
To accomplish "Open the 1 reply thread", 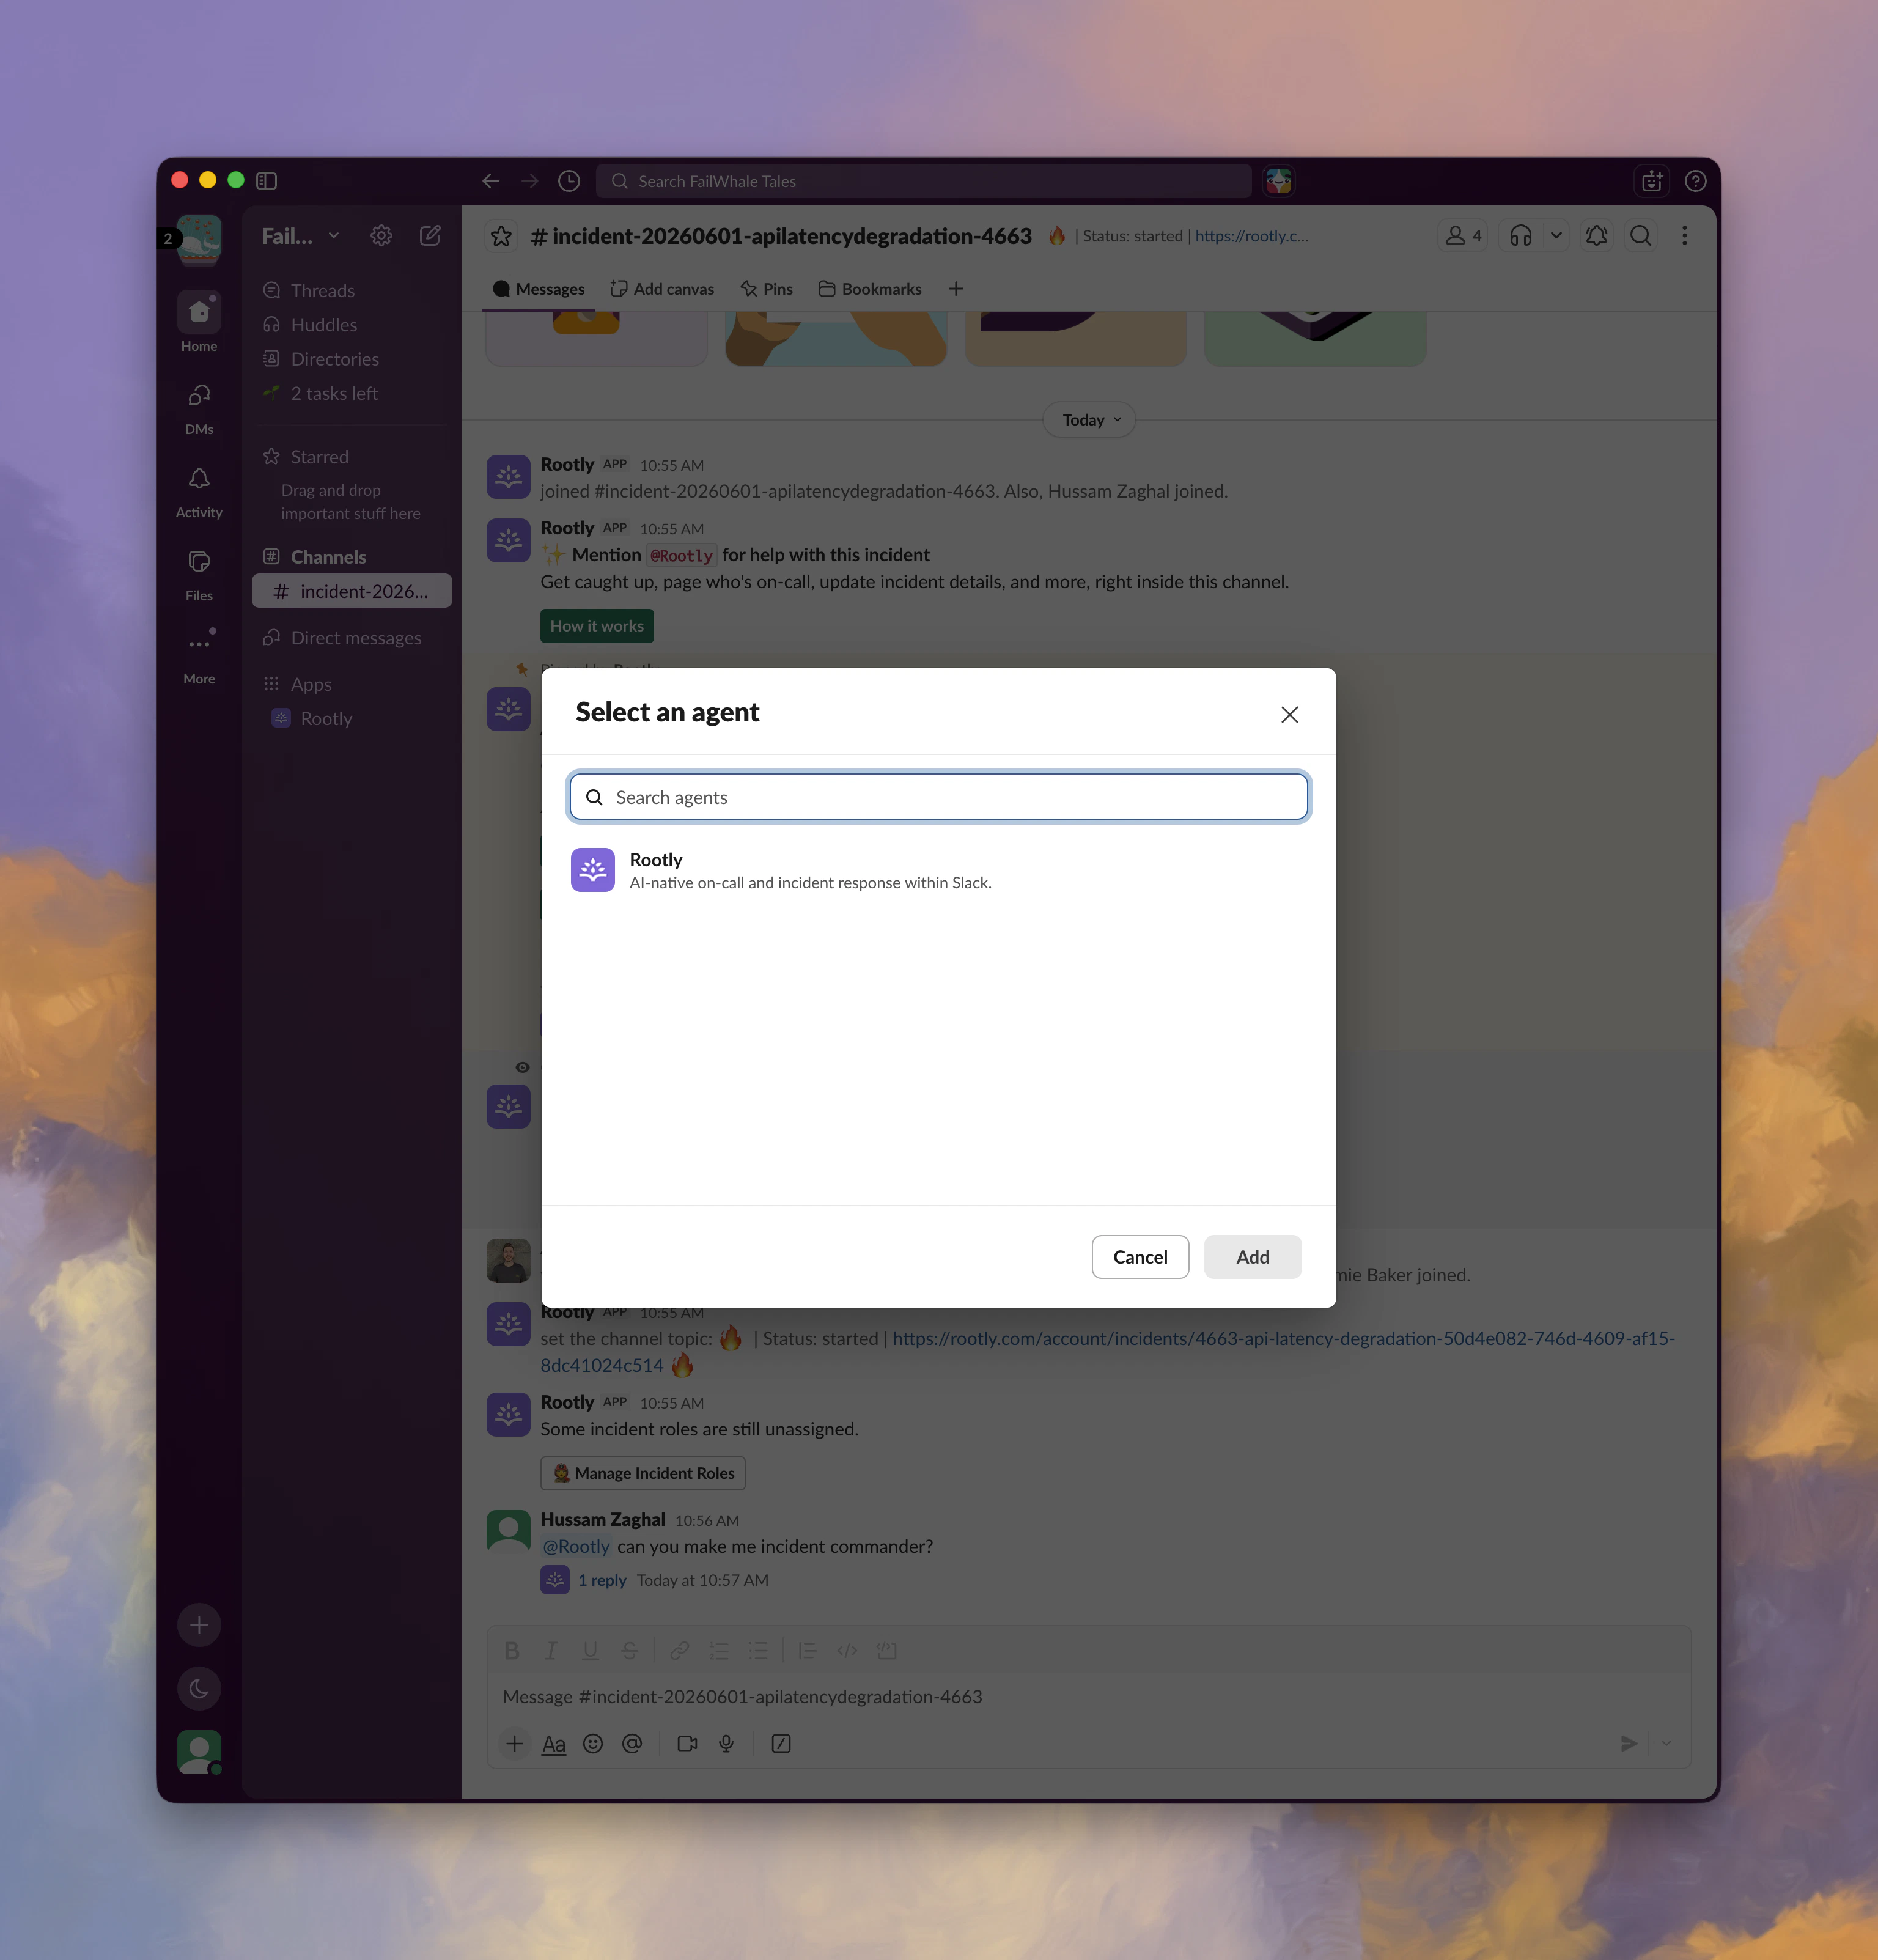I will 602,1580.
